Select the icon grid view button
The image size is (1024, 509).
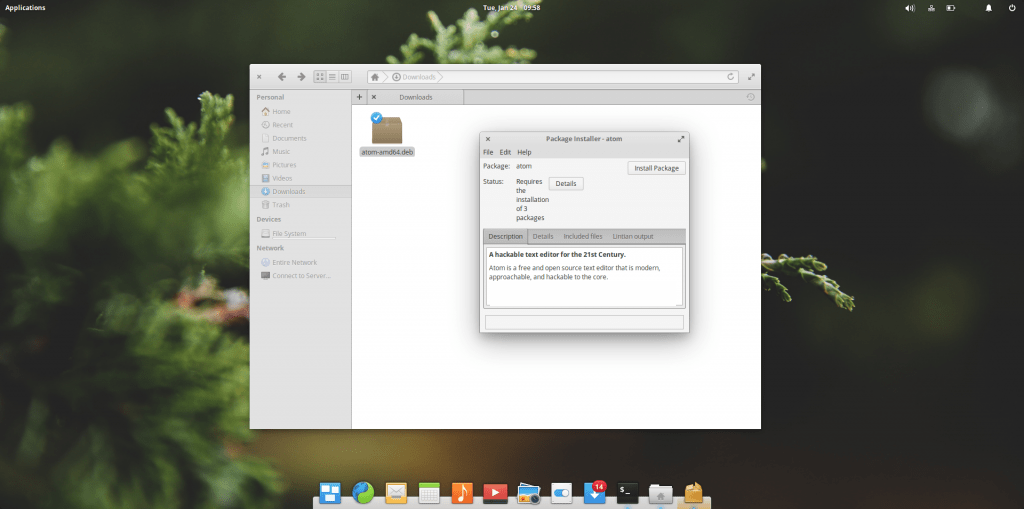point(320,76)
